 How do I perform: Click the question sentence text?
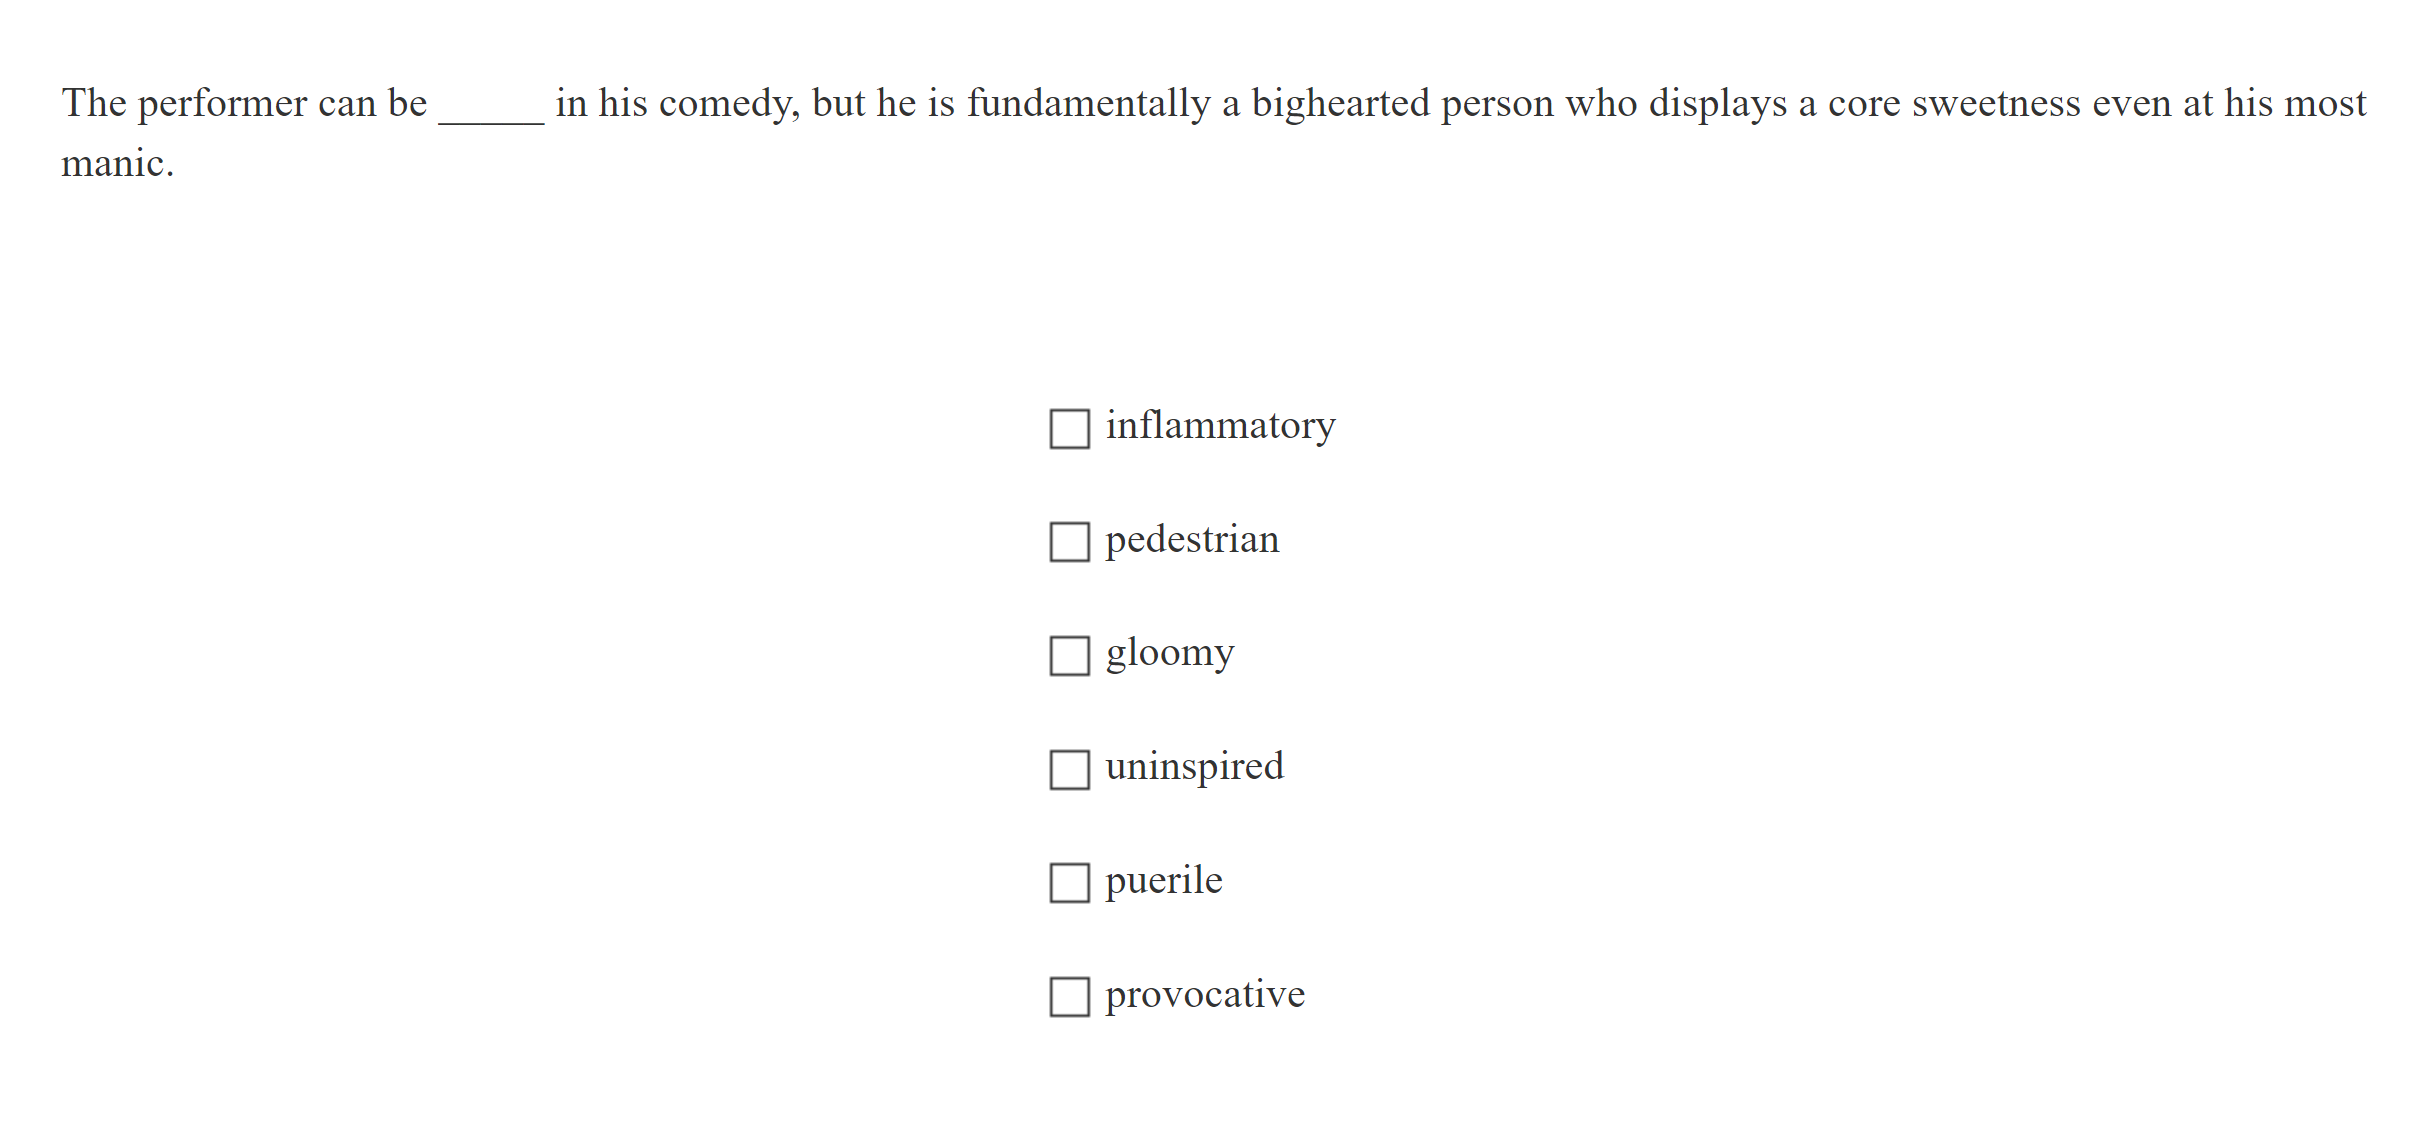tap(1200, 102)
